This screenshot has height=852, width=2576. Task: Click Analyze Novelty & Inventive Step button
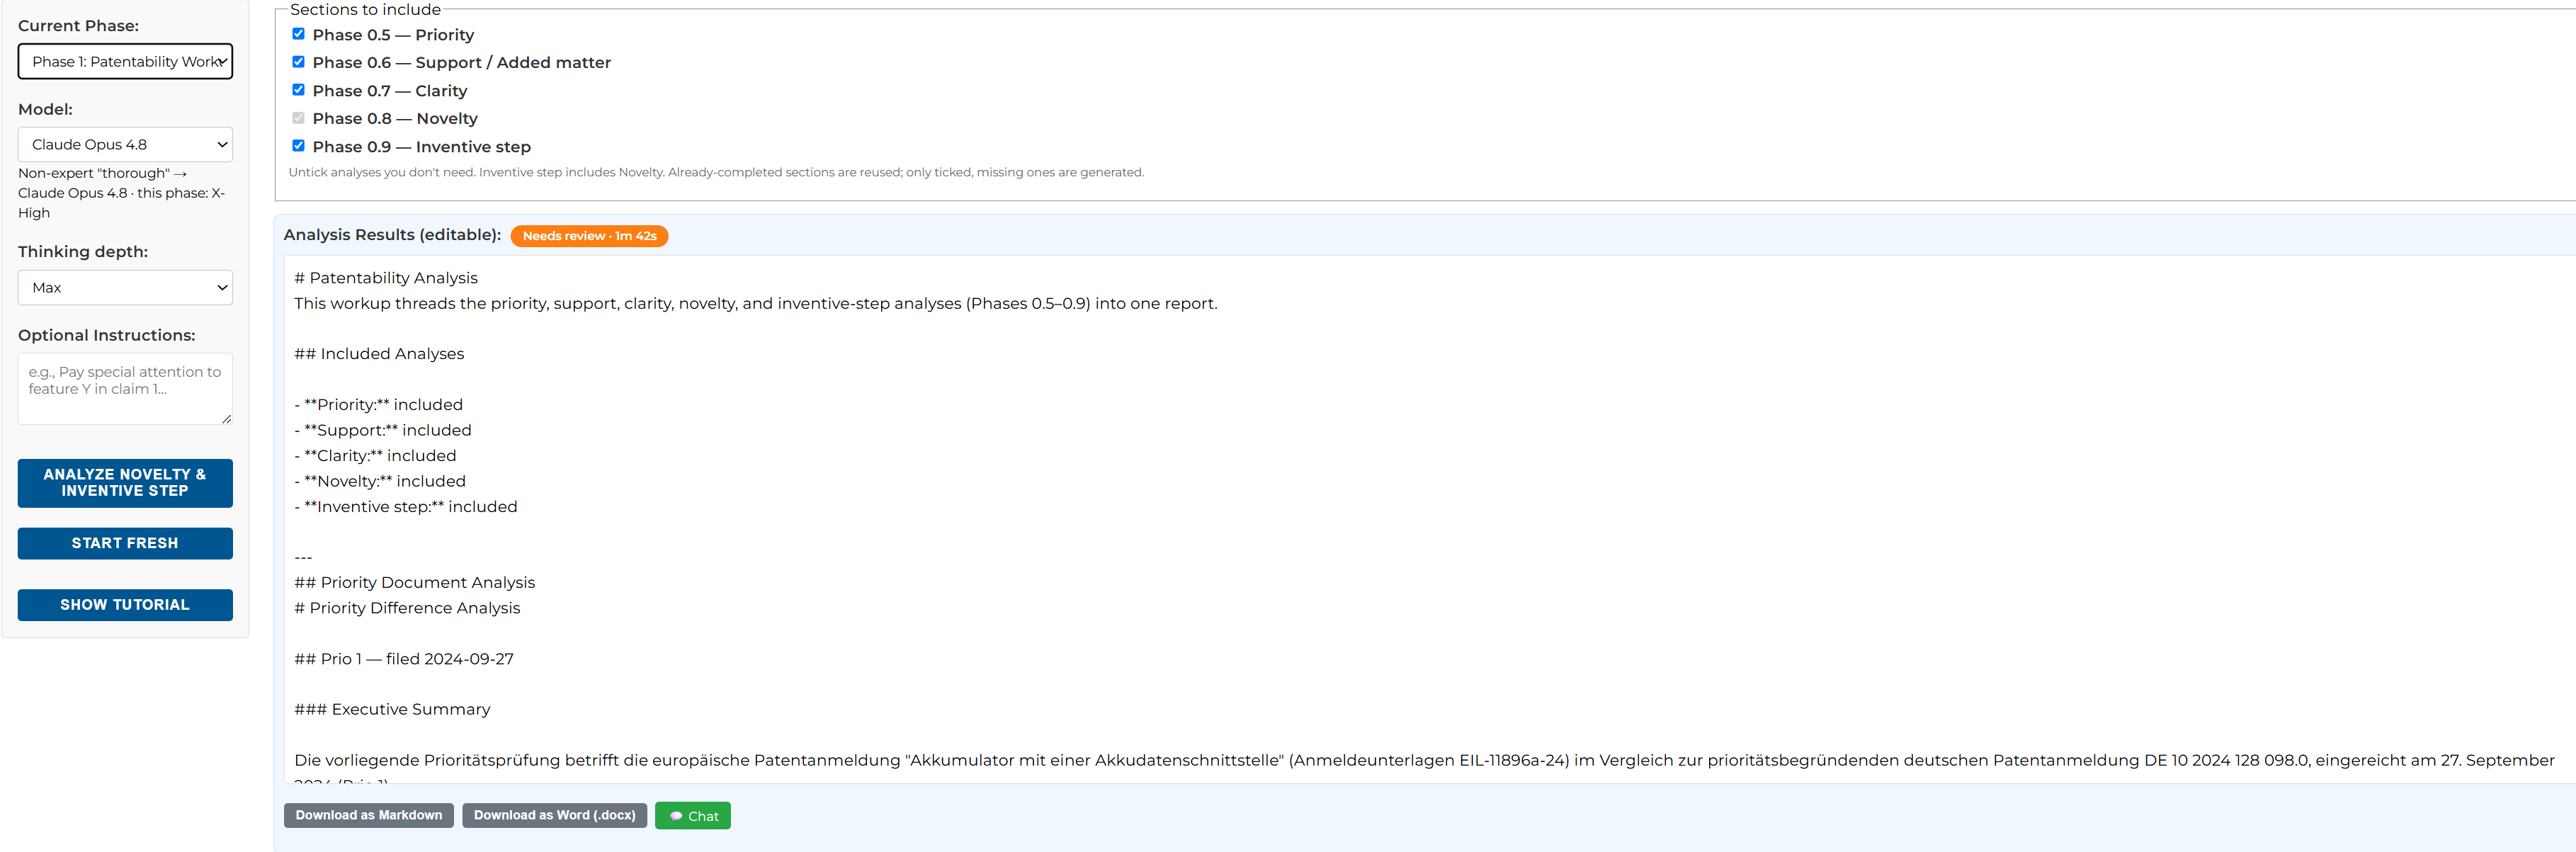[125, 483]
